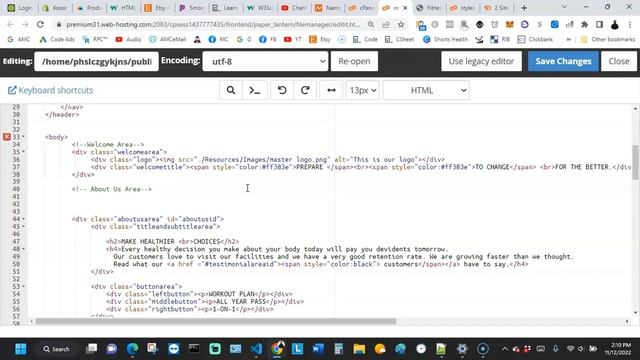This screenshot has height=360, width=640.
Task: Undo the last edit
Action: tap(282, 90)
